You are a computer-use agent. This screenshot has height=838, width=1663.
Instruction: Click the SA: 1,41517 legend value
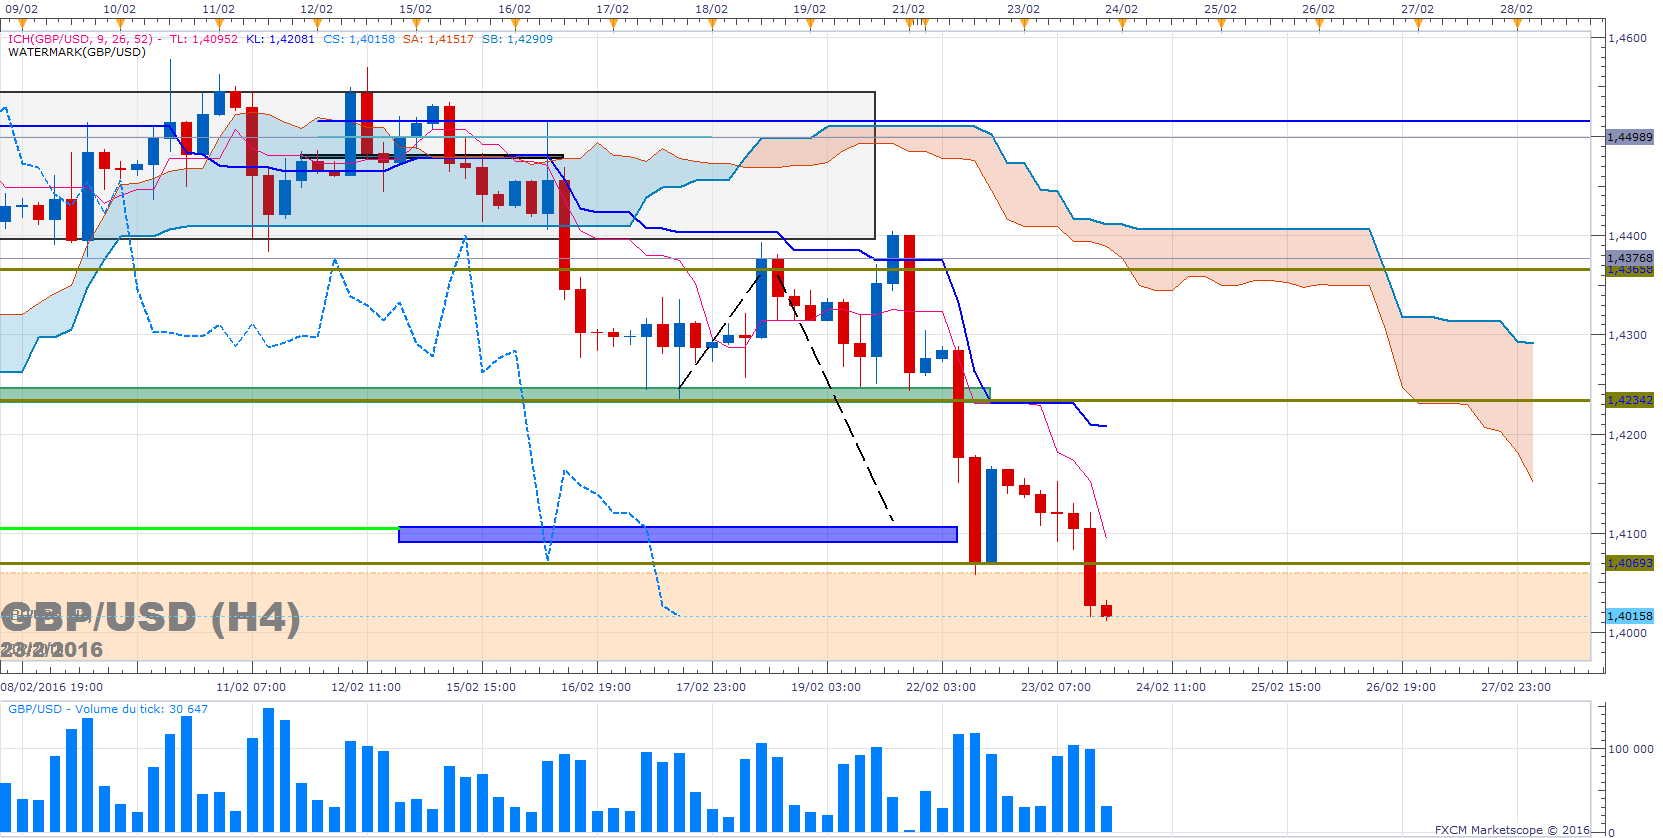(x=438, y=39)
